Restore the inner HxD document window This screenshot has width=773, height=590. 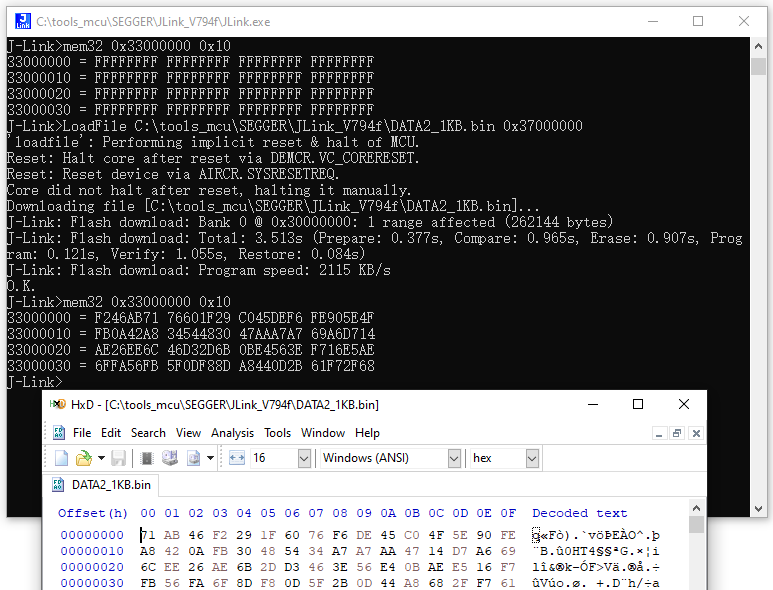click(x=677, y=433)
